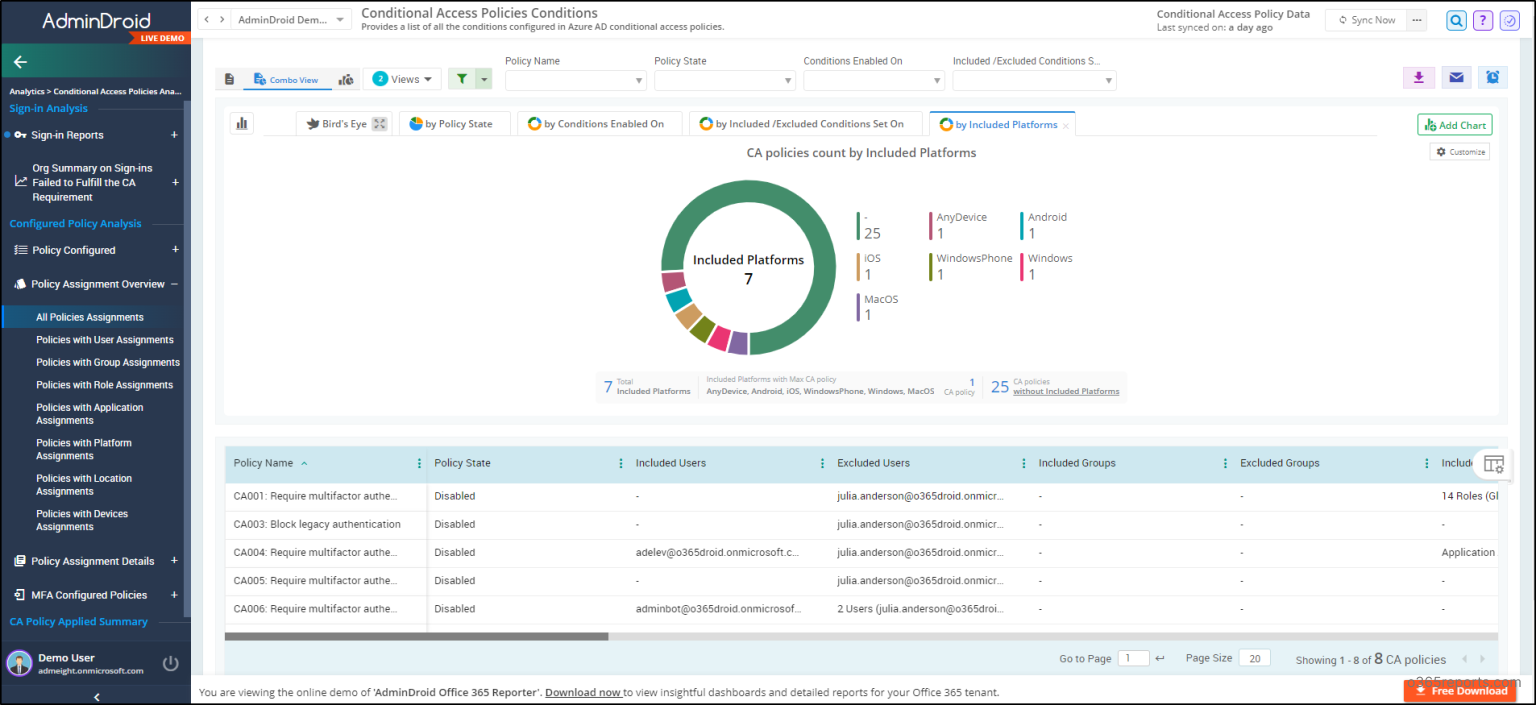Click the Go to Page input field
The width and height of the screenshot is (1536, 705).
tap(1133, 658)
